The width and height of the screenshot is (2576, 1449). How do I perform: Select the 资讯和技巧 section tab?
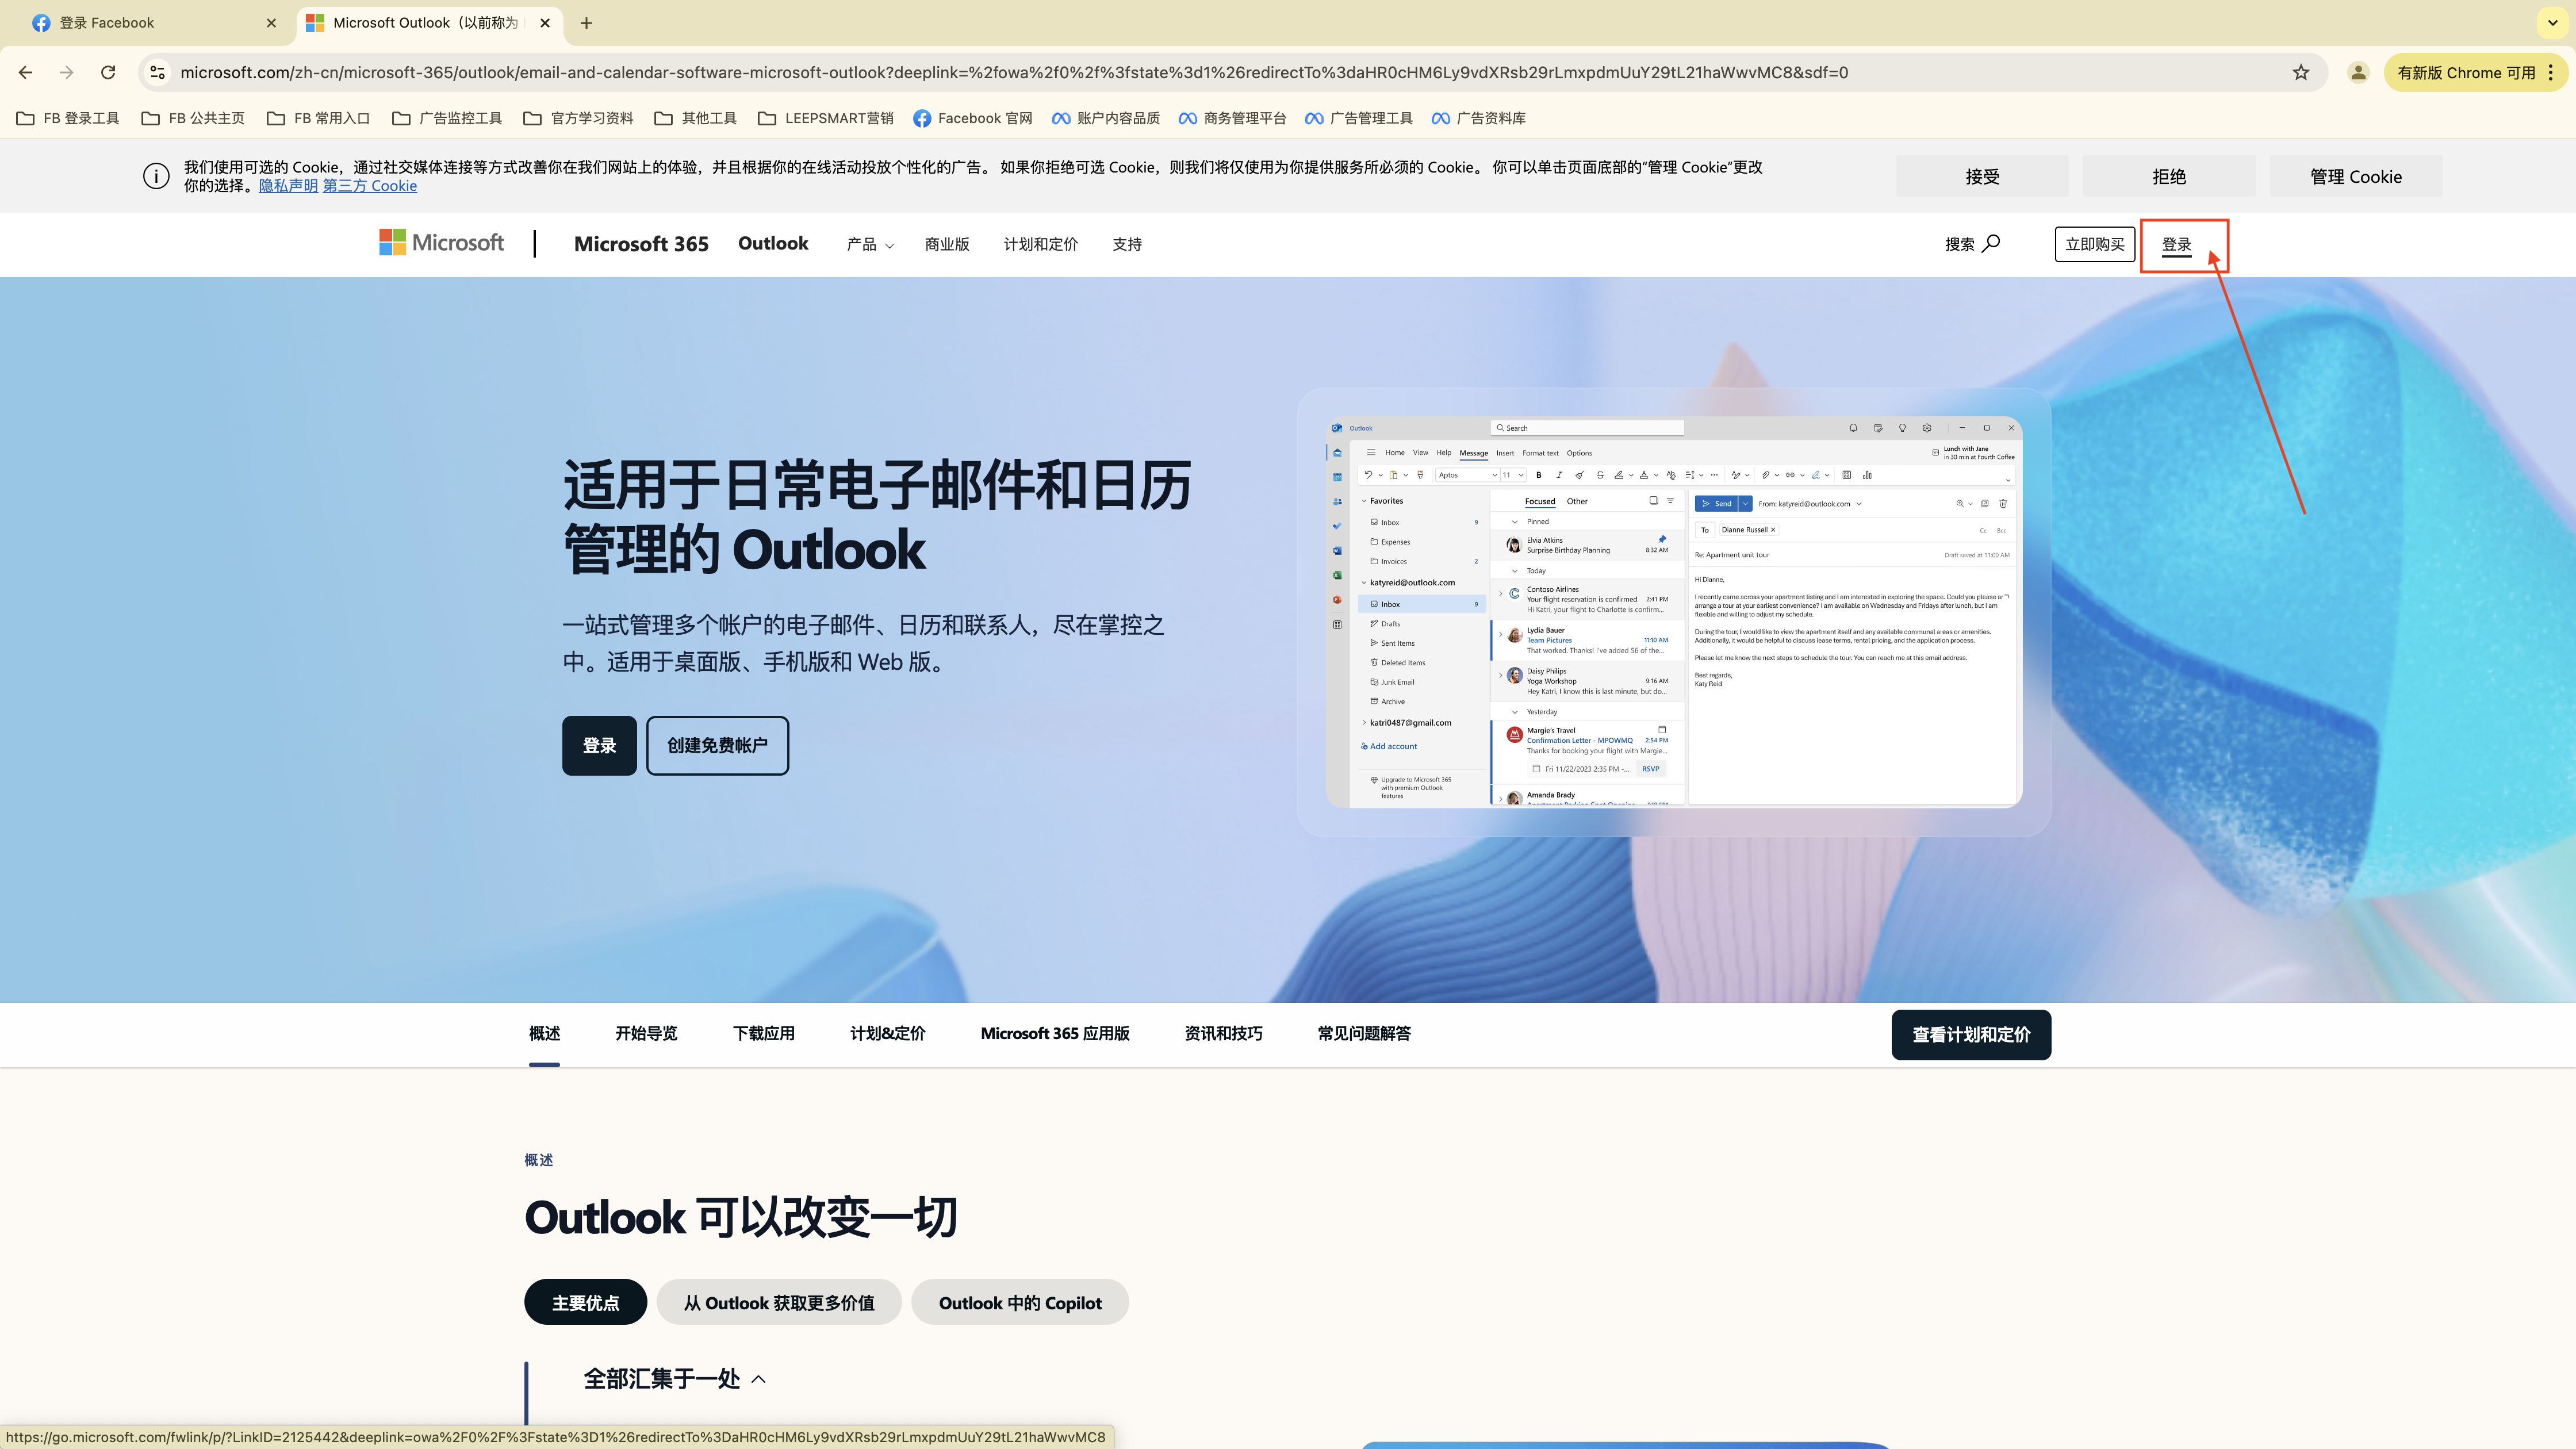pos(1223,1034)
